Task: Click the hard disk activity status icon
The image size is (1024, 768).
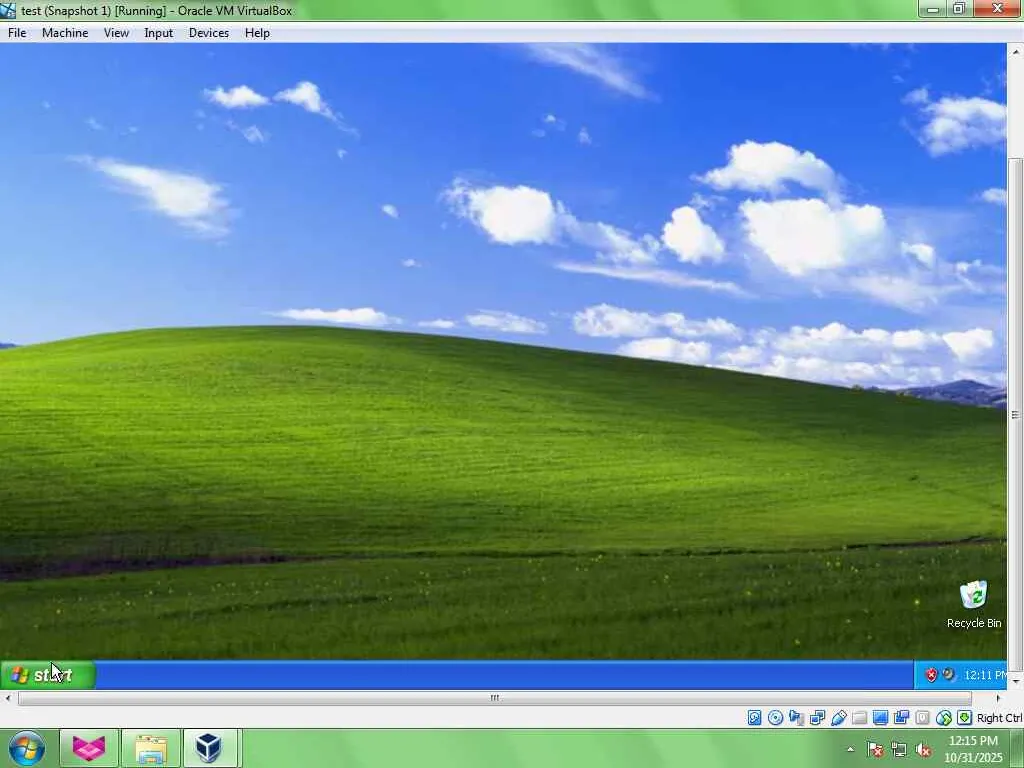Action: click(x=754, y=718)
